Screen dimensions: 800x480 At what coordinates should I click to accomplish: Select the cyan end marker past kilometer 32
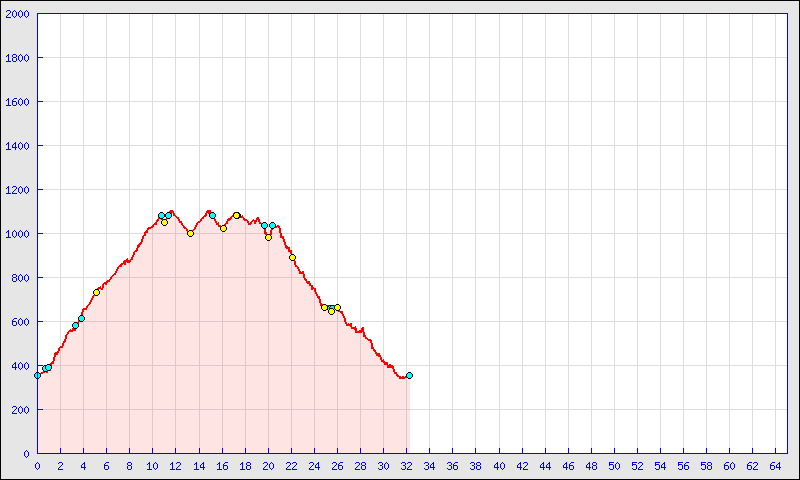click(409, 375)
